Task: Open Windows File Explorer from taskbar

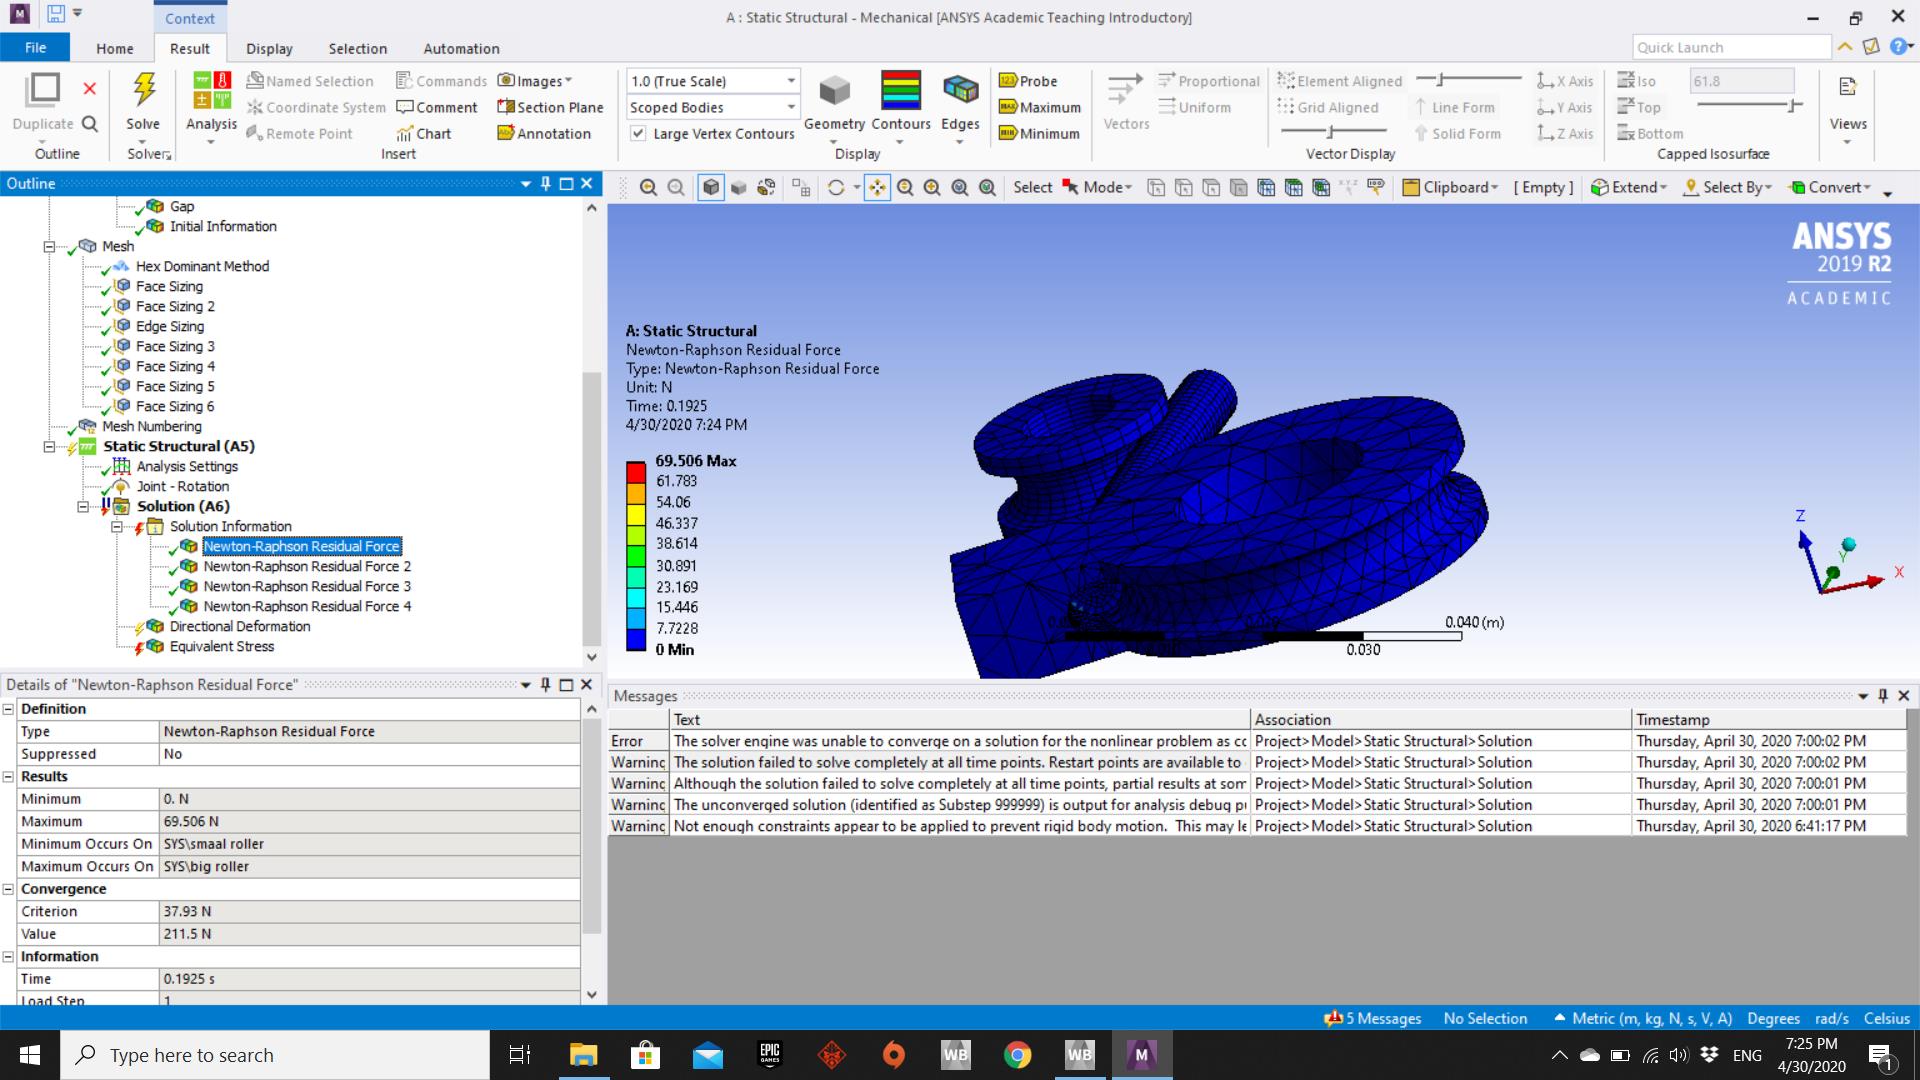Action: pyautogui.click(x=583, y=1055)
